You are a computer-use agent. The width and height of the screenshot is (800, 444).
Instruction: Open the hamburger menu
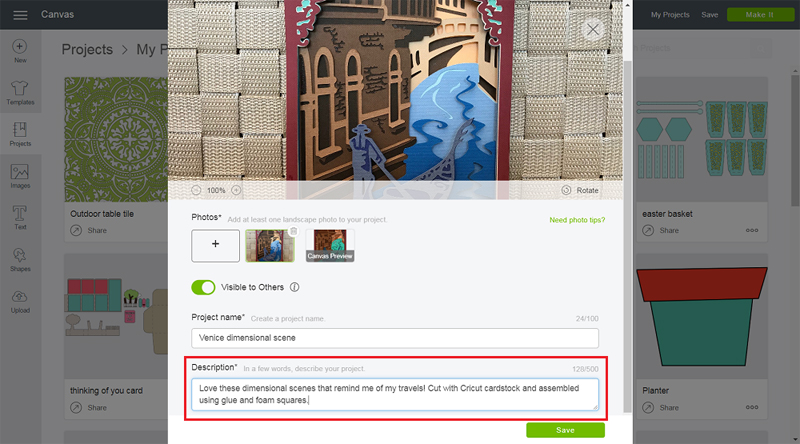coord(20,15)
